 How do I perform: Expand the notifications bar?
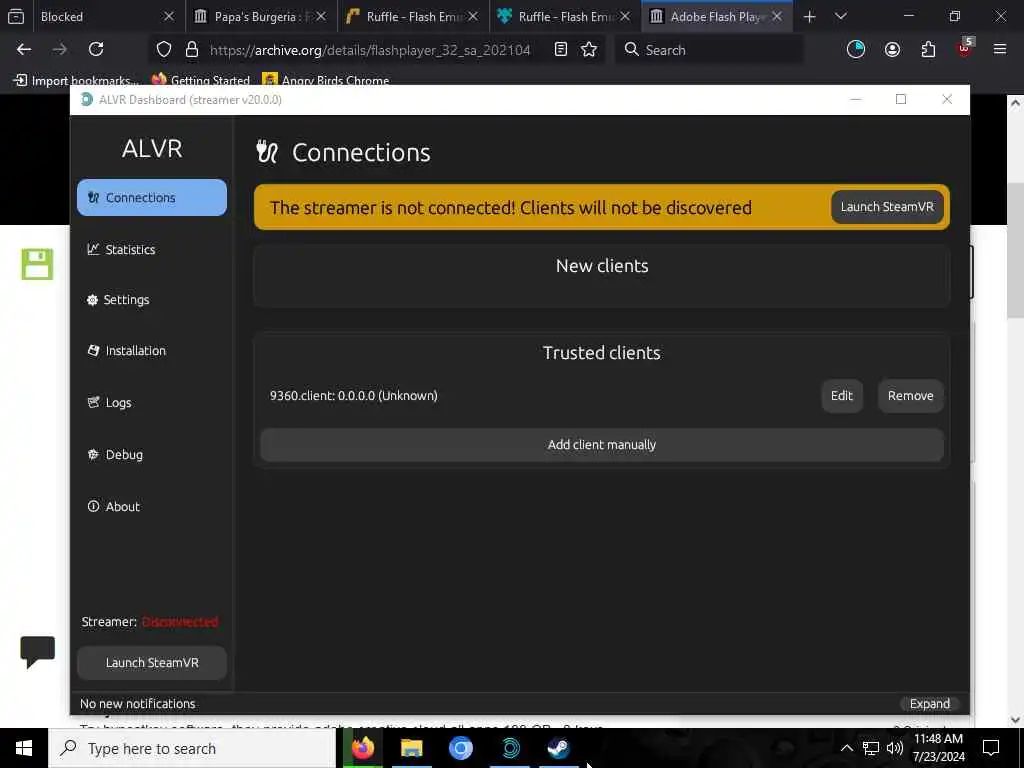(x=929, y=704)
